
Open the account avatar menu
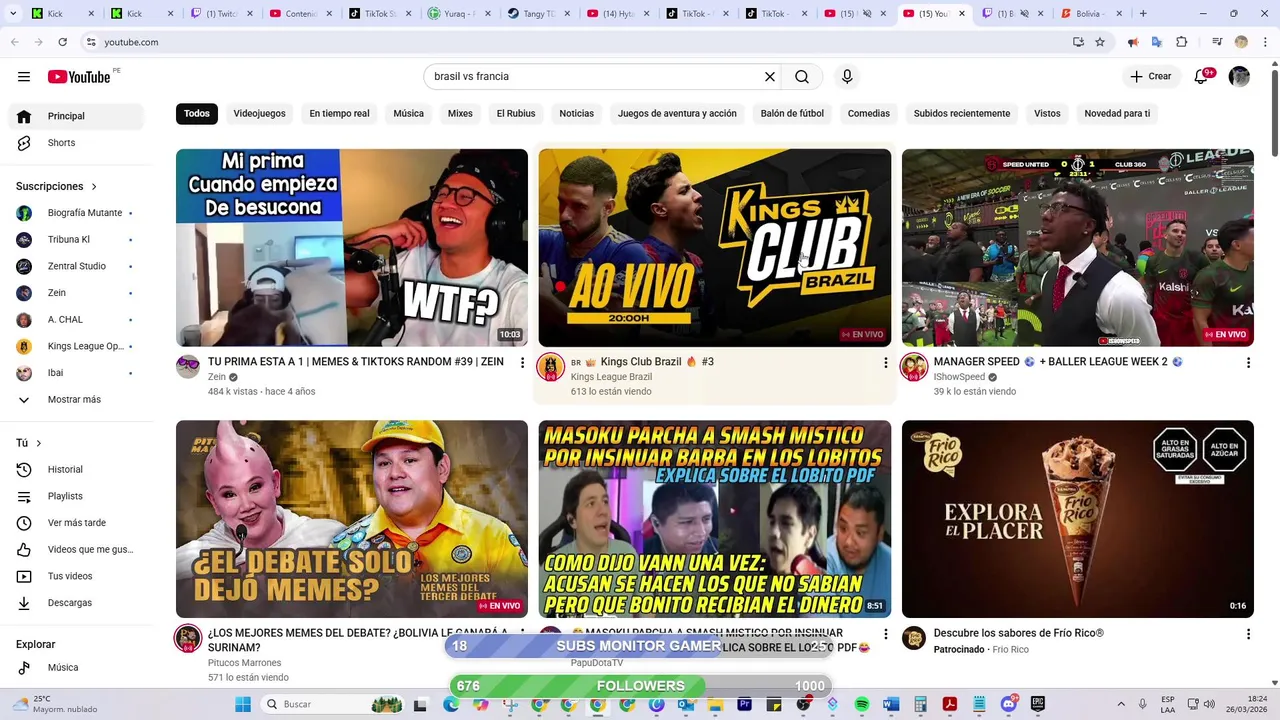coord(1239,77)
